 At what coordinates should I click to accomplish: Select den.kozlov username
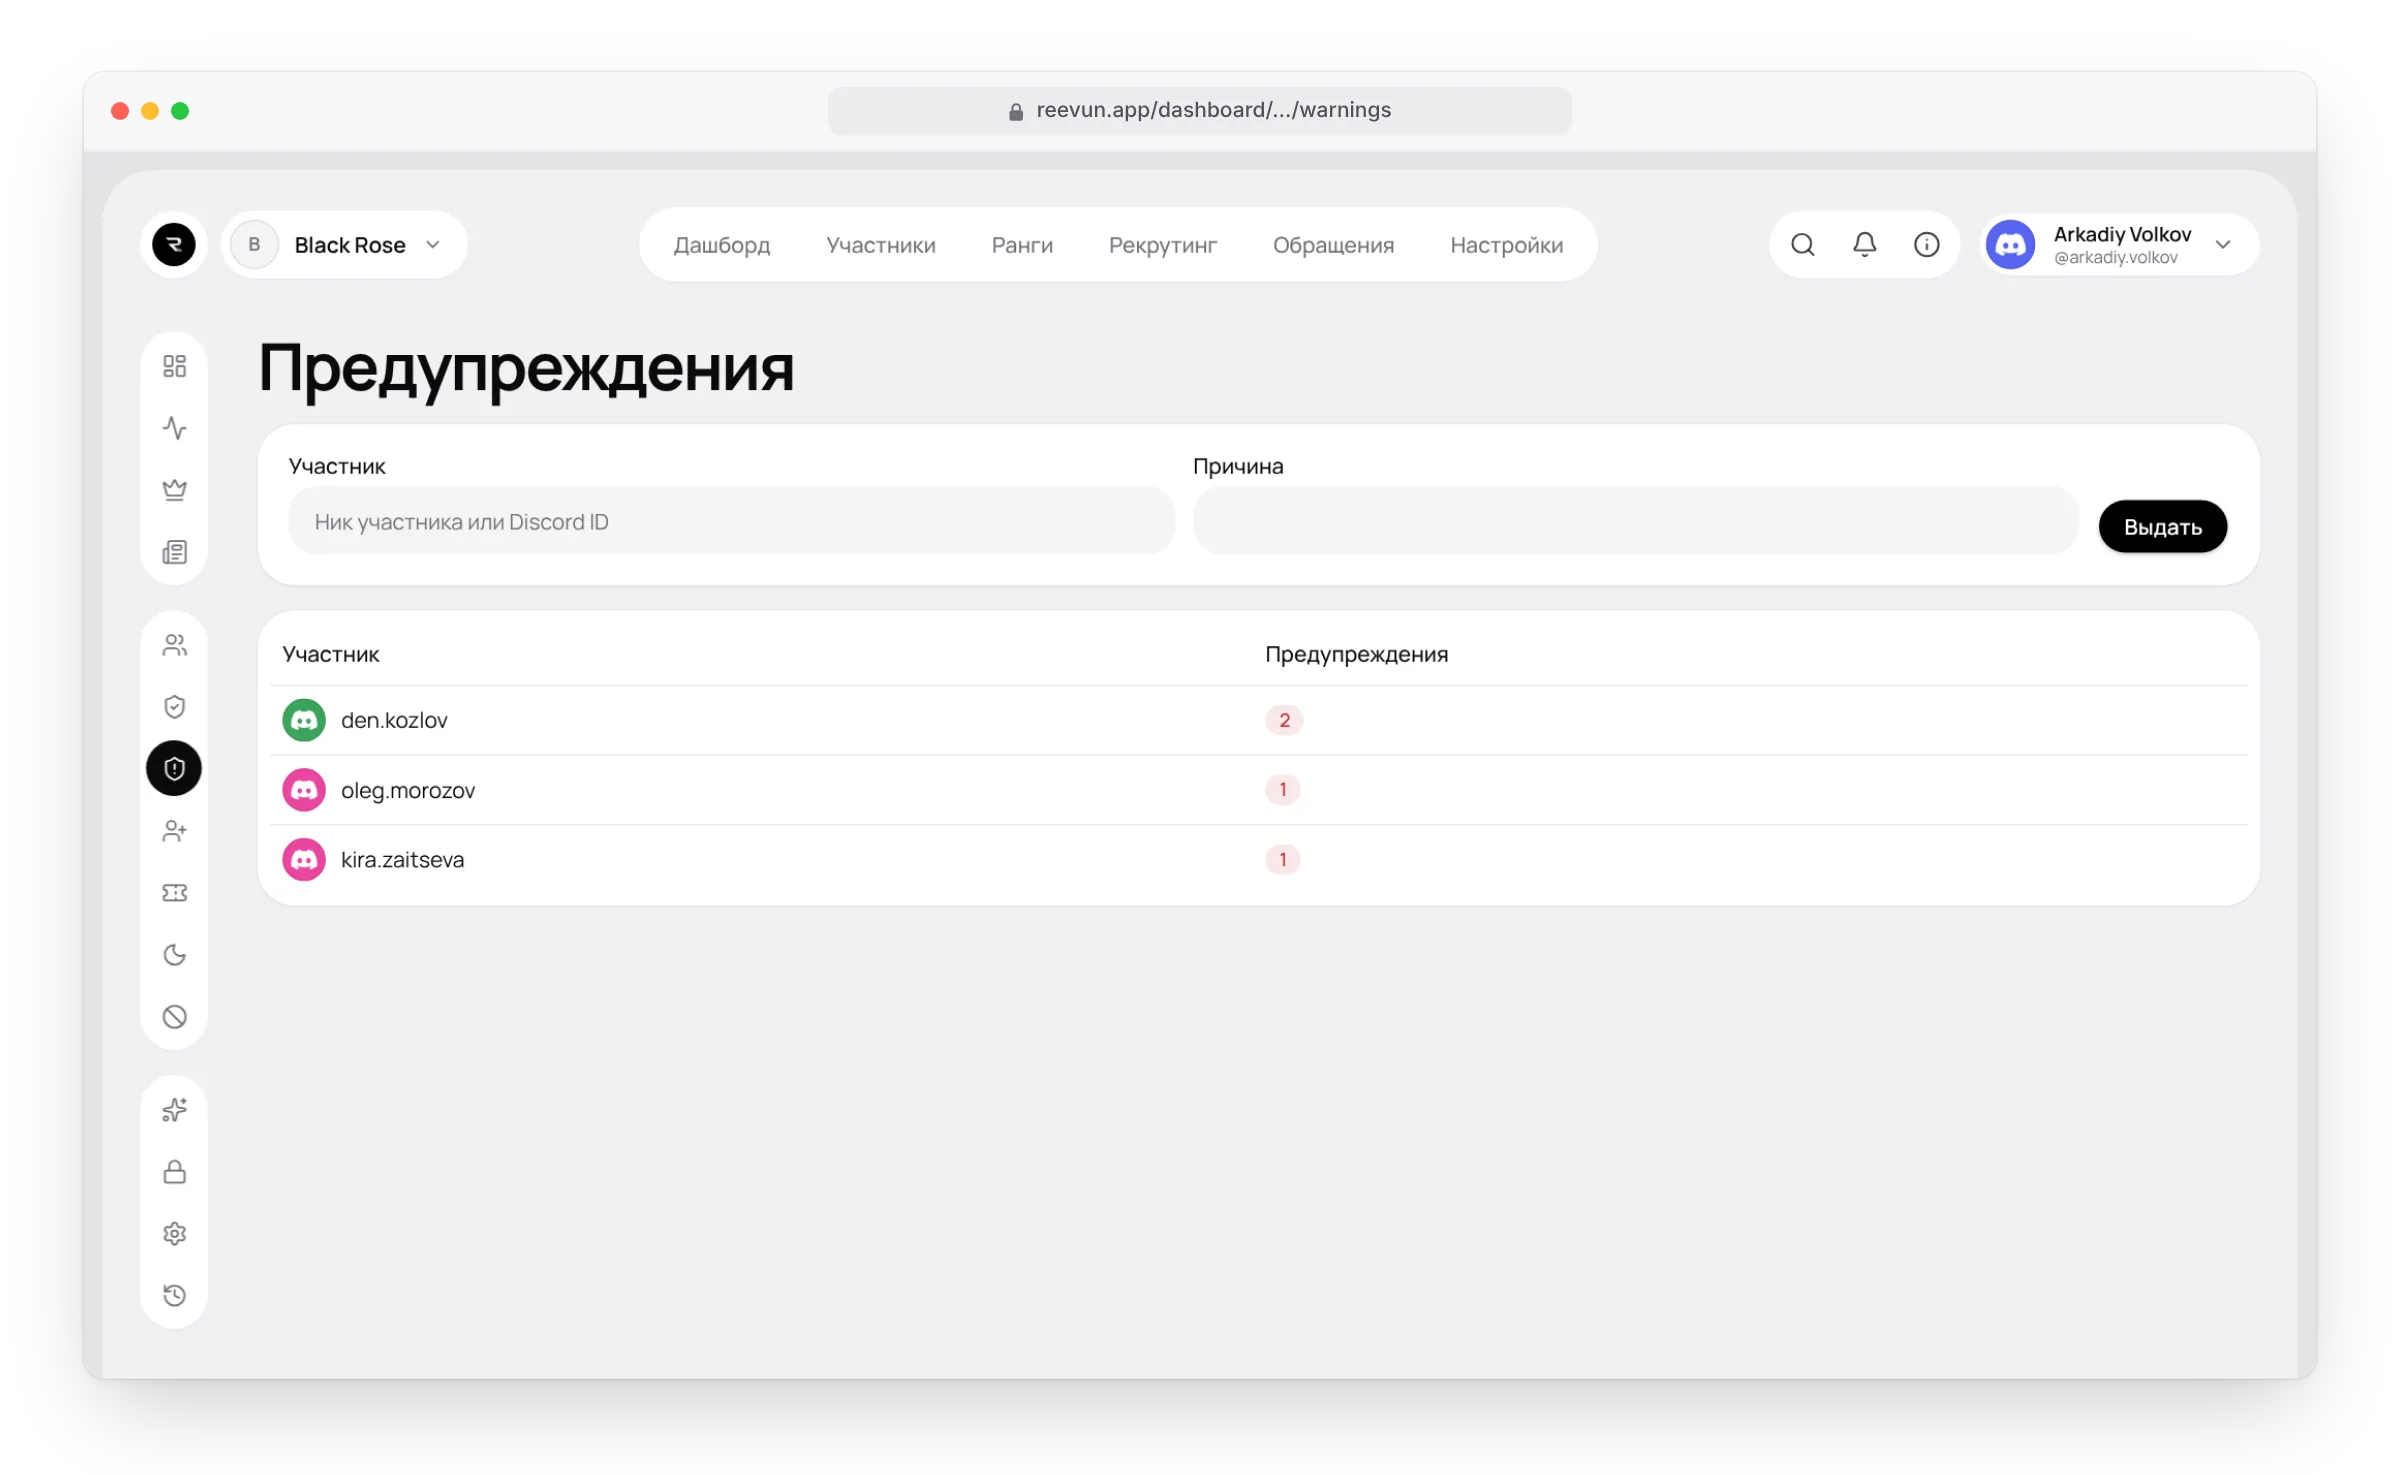(x=394, y=720)
